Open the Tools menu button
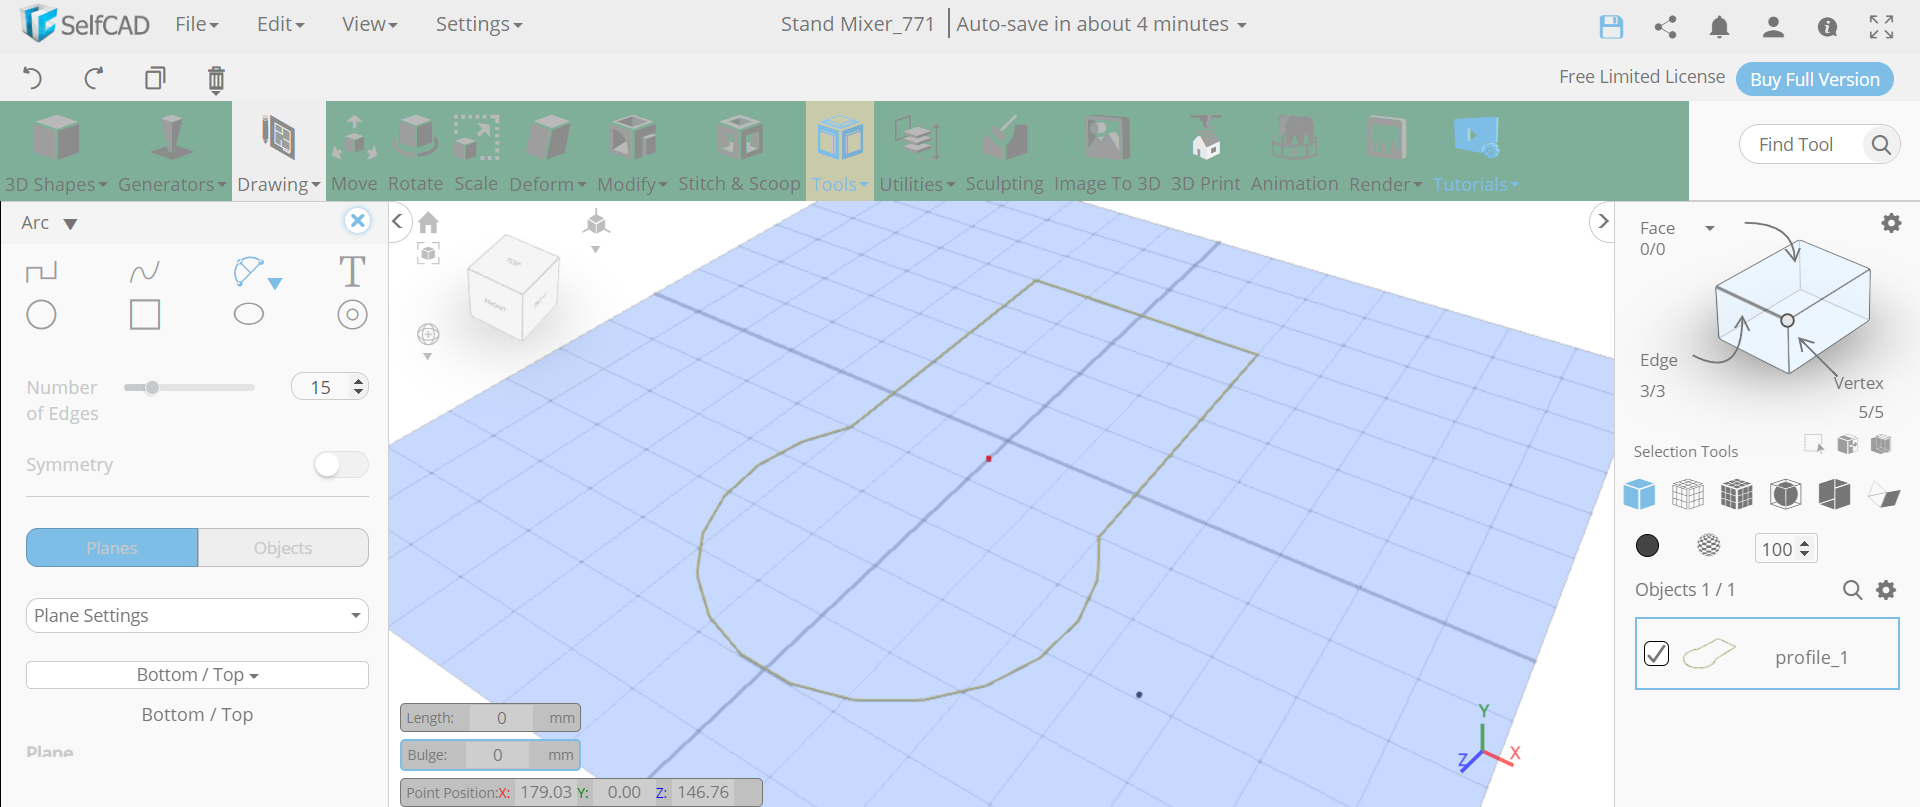This screenshot has height=807, width=1920. coord(840,152)
